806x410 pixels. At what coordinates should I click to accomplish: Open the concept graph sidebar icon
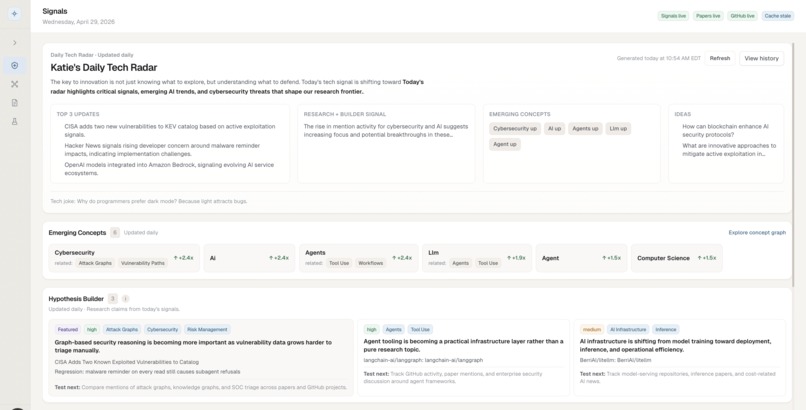click(x=14, y=84)
